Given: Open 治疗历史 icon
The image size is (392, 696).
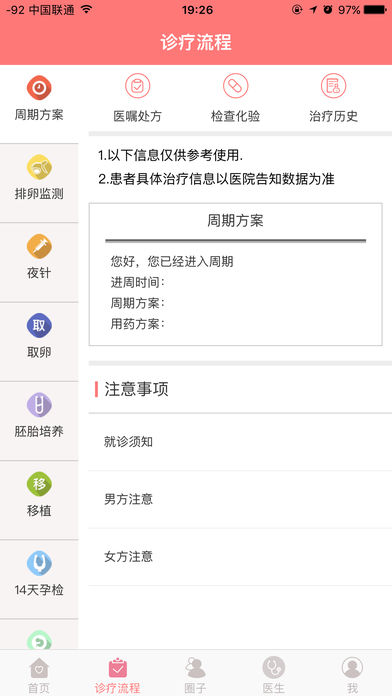Looking at the screenshot, I should coord(333,86).
